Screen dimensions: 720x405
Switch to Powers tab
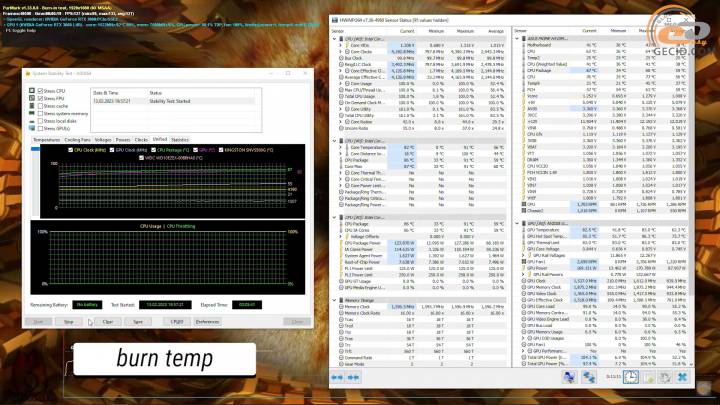pyautogui.click(x=123, y=140)
